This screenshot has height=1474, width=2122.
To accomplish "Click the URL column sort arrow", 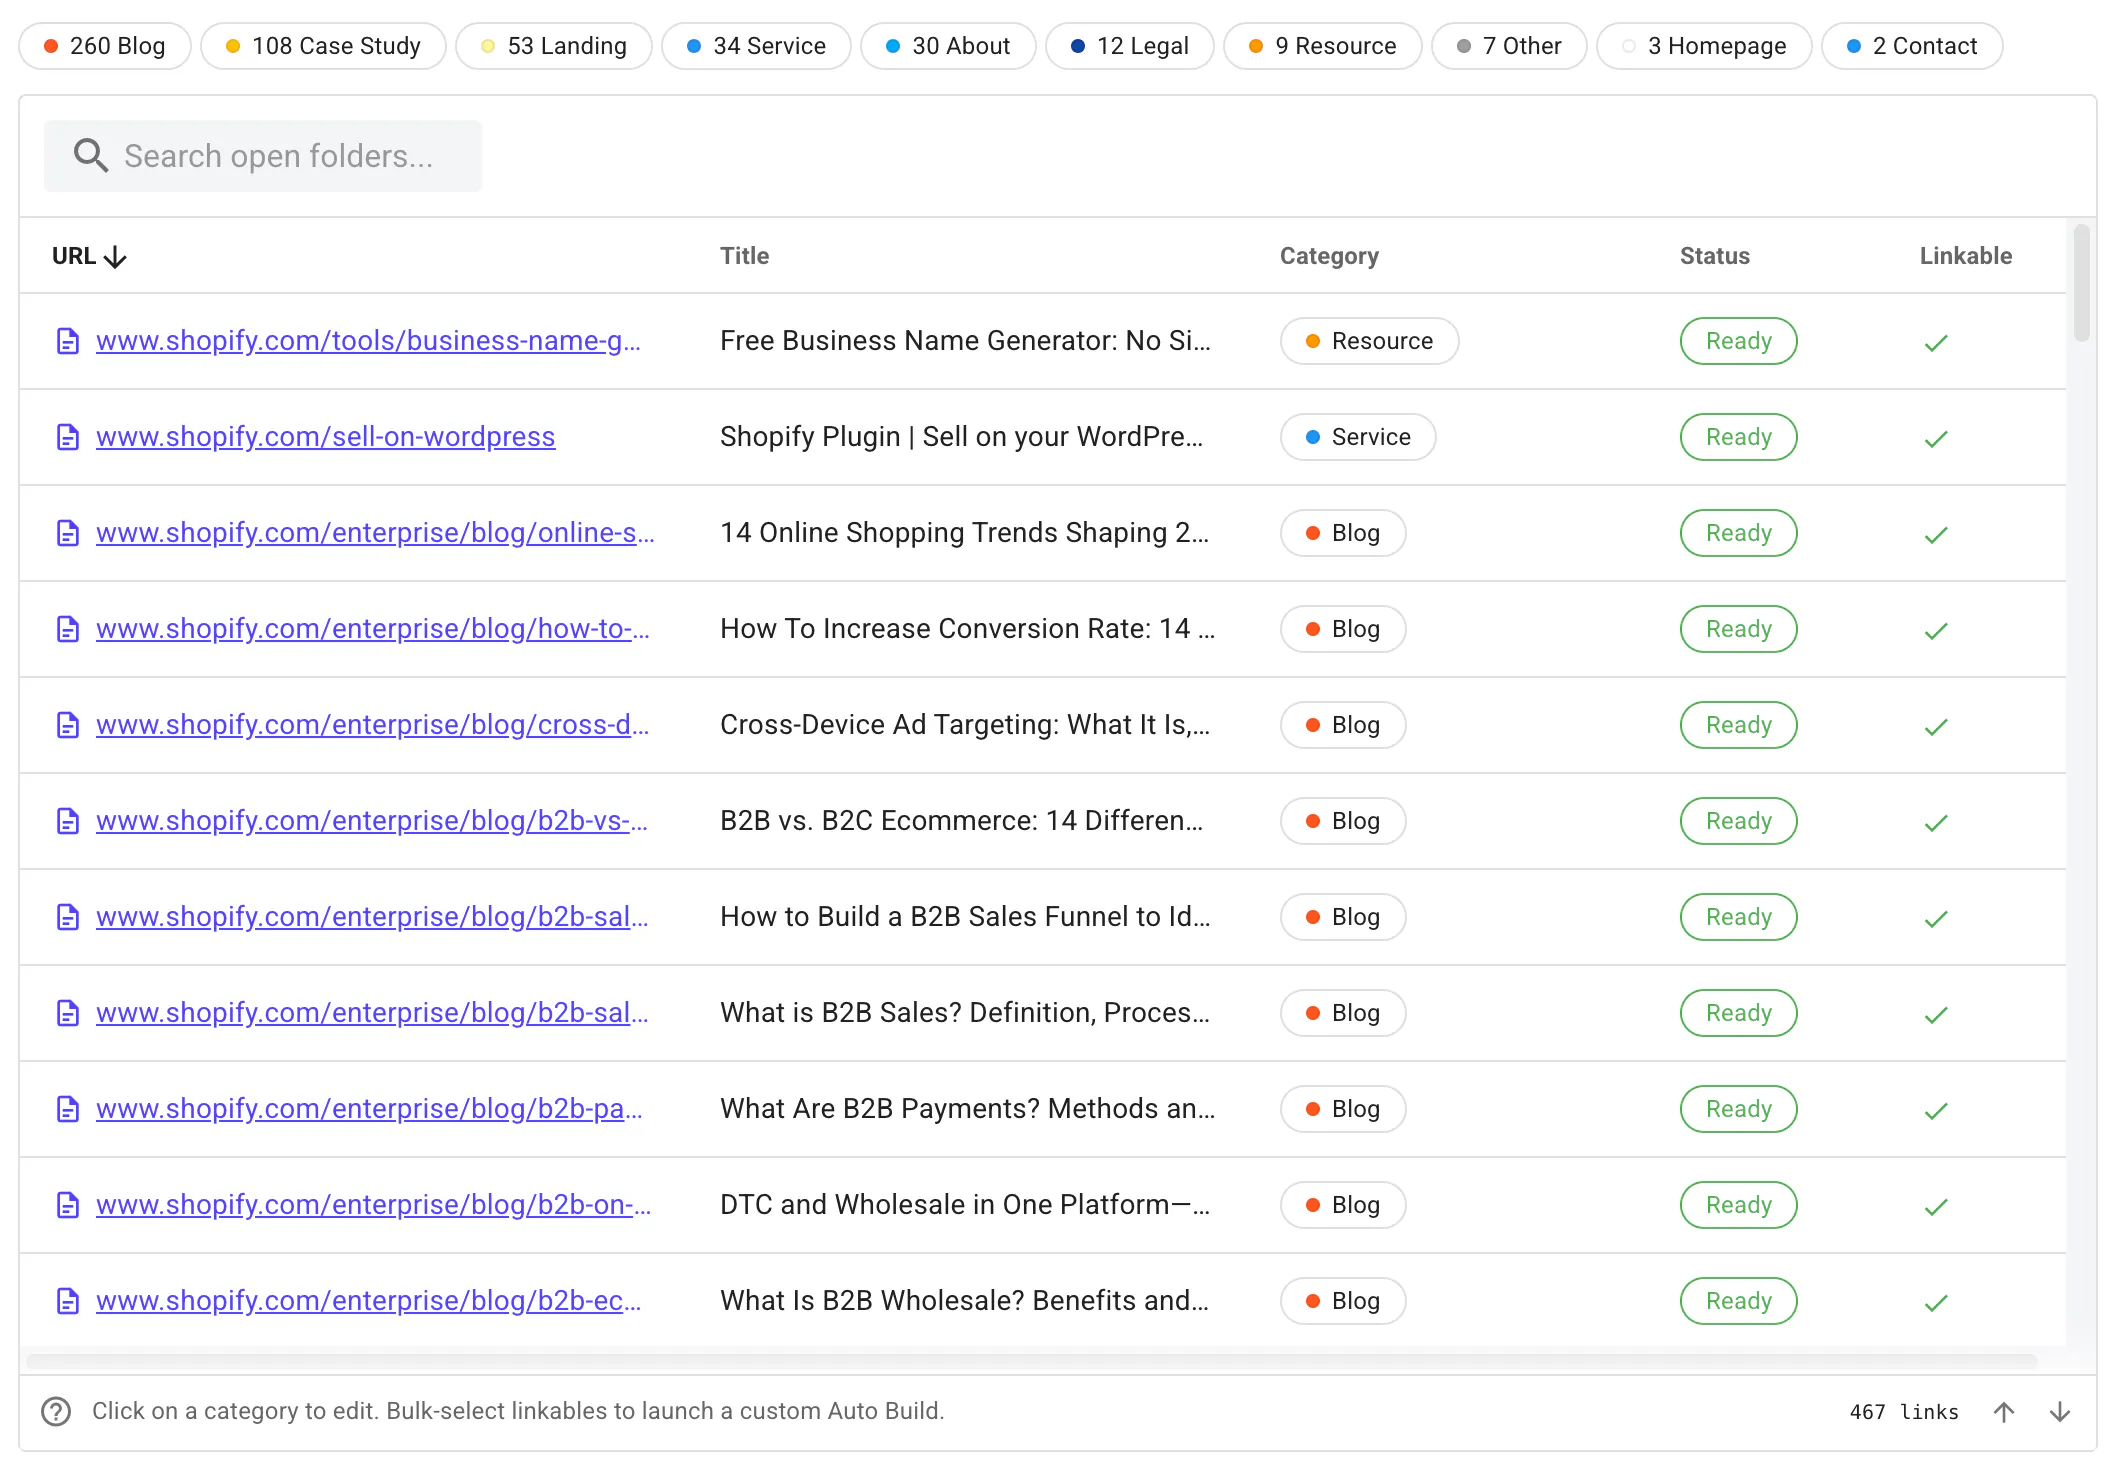I will tap(116, 257).
